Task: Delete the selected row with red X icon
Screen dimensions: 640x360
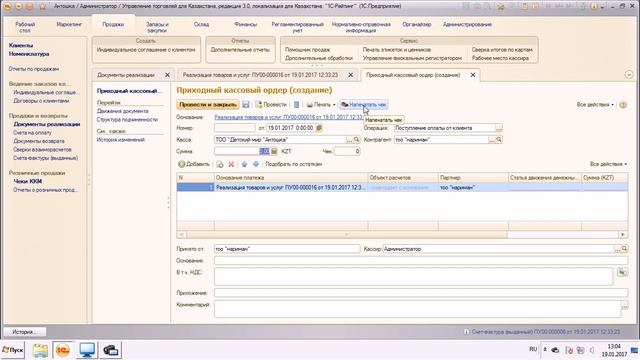Action: coord(231,164)
